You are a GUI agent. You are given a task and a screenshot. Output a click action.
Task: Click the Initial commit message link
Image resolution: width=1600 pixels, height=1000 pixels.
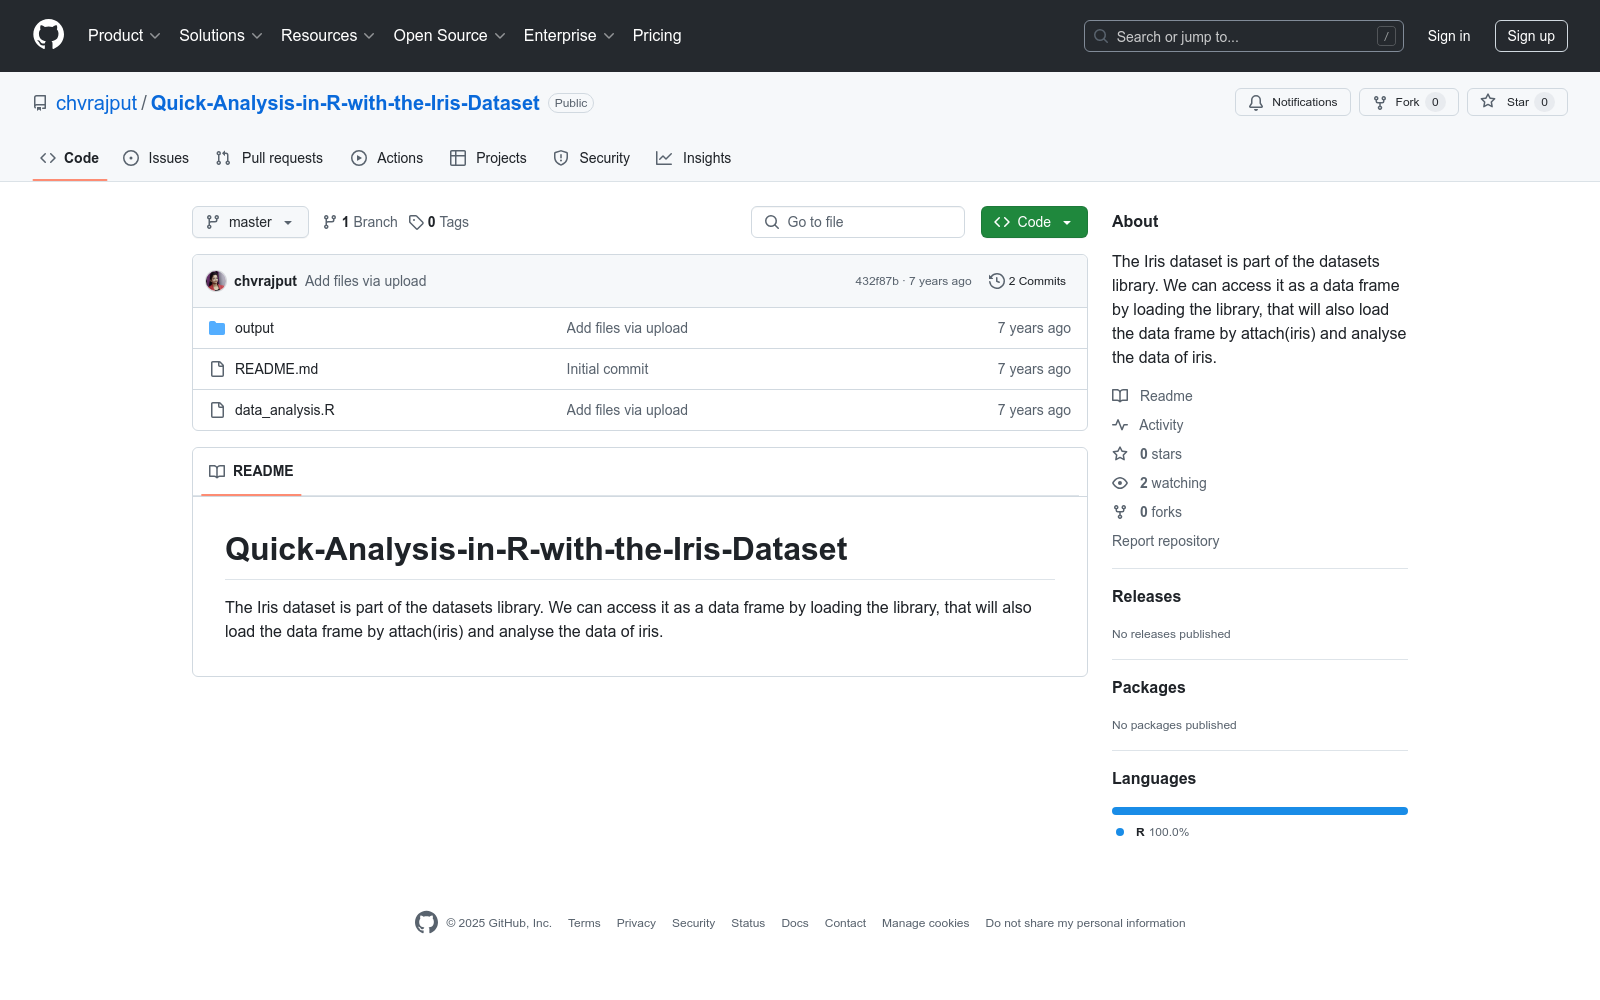(607, 369)
